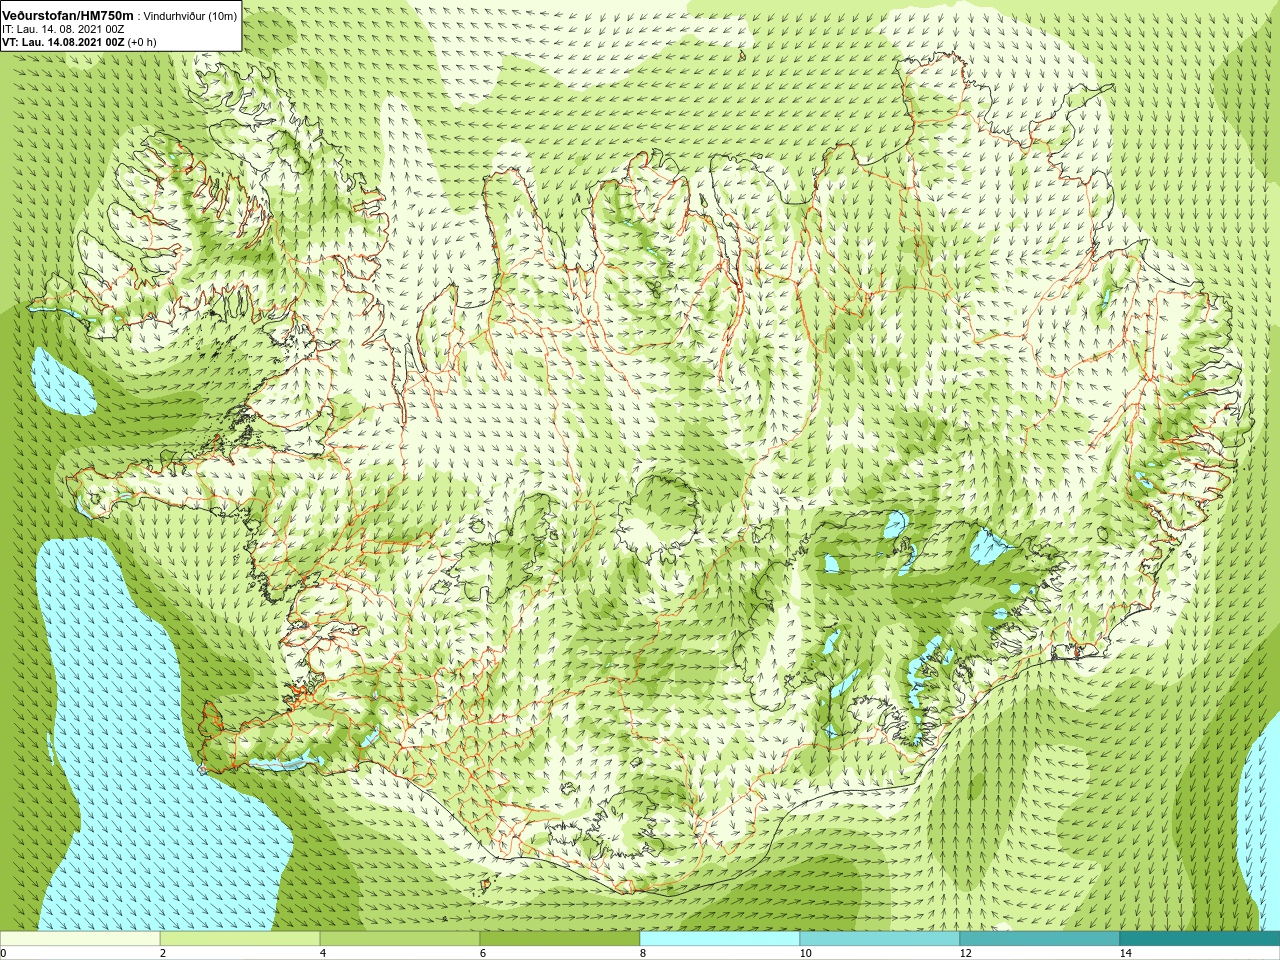Click the legend scale label '6'
This screenshot has height=960, width=1280.
pos(483,953)
